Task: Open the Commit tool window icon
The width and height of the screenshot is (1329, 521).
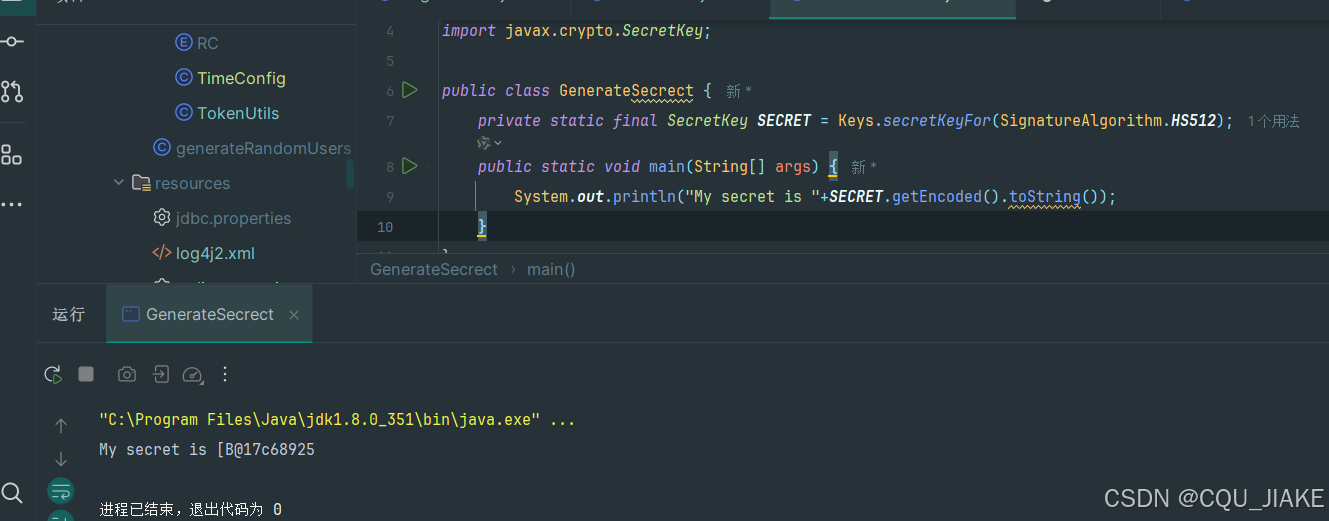Action: (x=13, y=42)
